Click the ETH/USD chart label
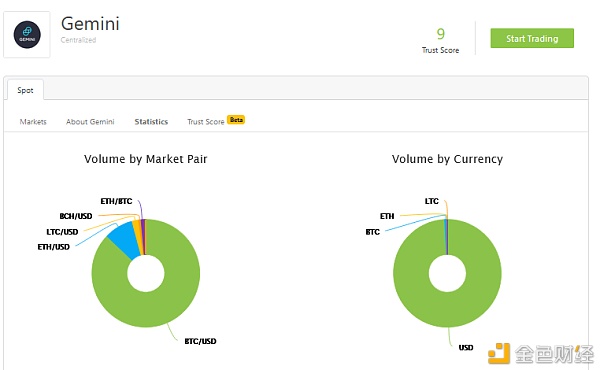 pyautogui.click(x=54, y=247)
